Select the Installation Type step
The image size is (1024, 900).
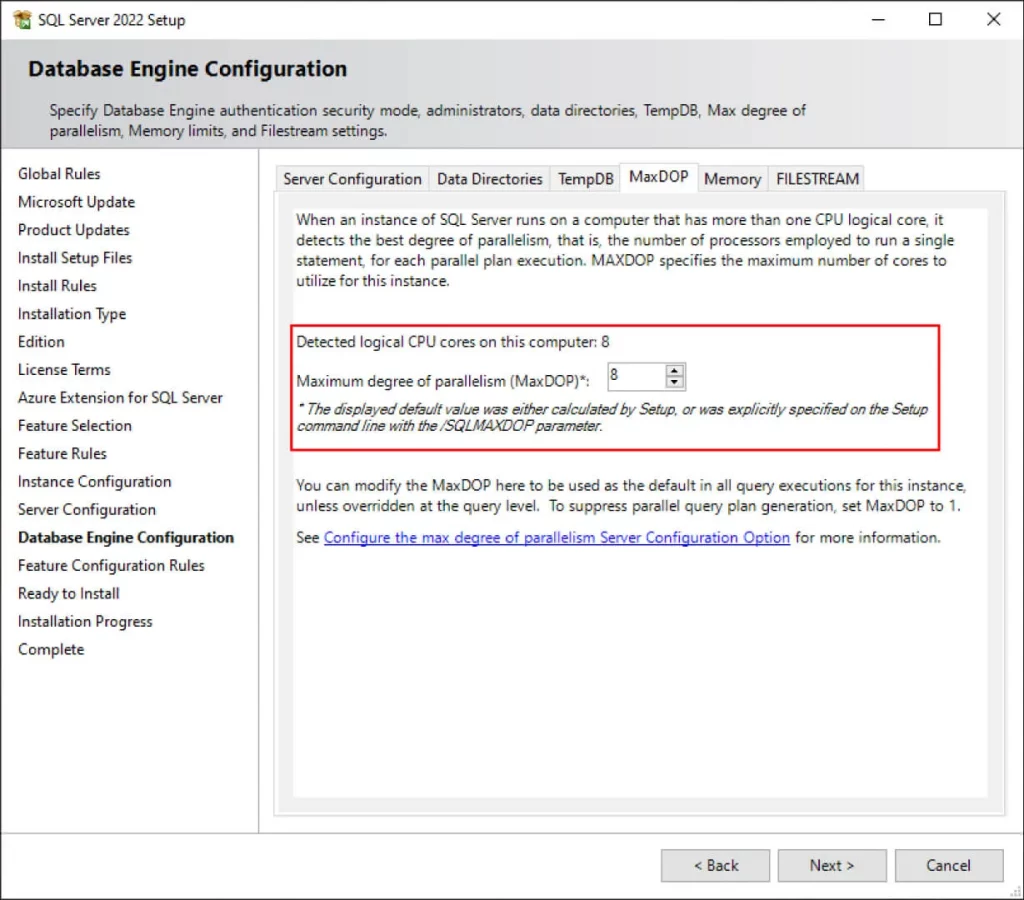(x=71, y=313)
